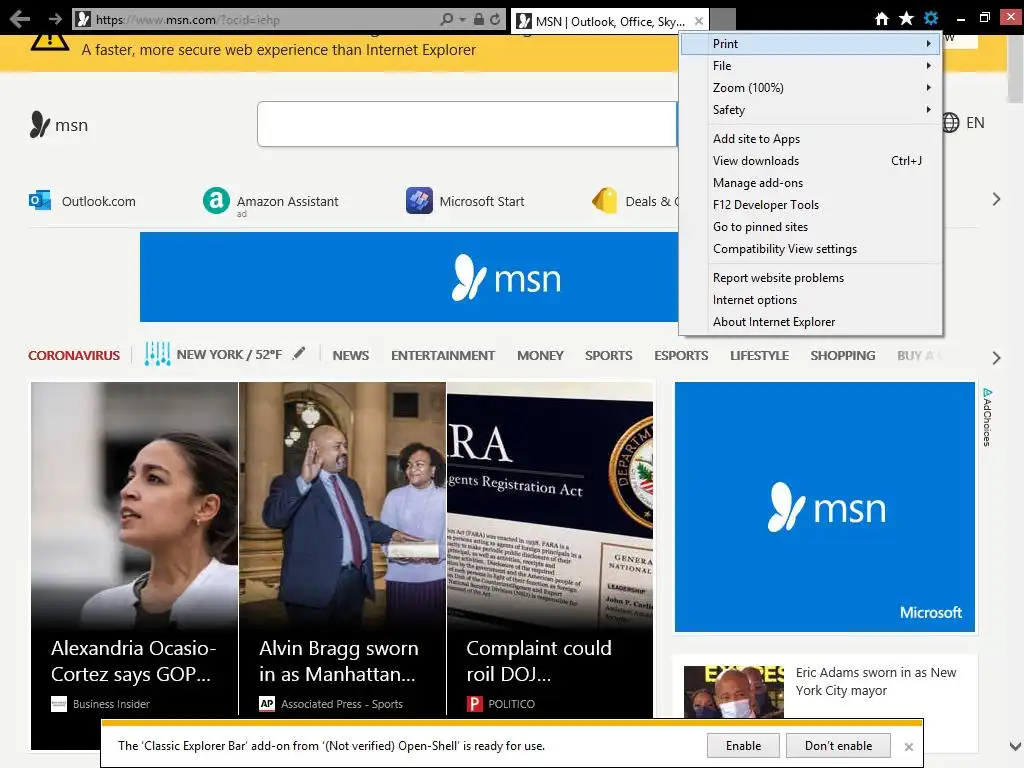Open the Amazon Assistant icon
The width and height of the screenshot is (1024, 768).
pos(216,200)
